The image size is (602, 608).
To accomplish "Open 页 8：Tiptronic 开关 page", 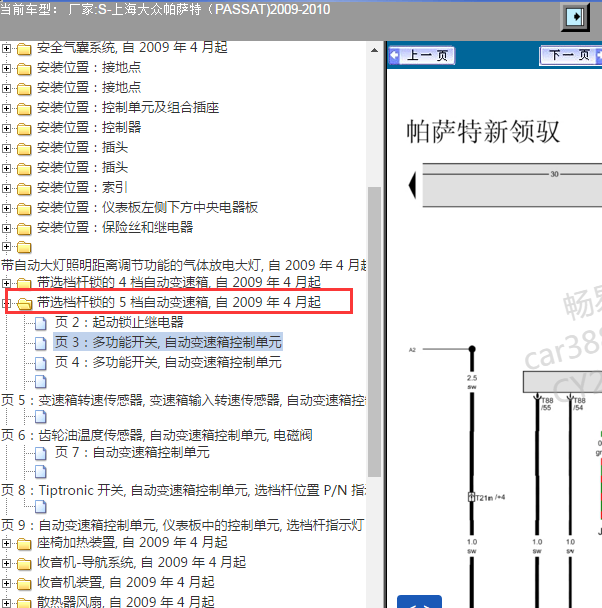I will tap(183, 491).
